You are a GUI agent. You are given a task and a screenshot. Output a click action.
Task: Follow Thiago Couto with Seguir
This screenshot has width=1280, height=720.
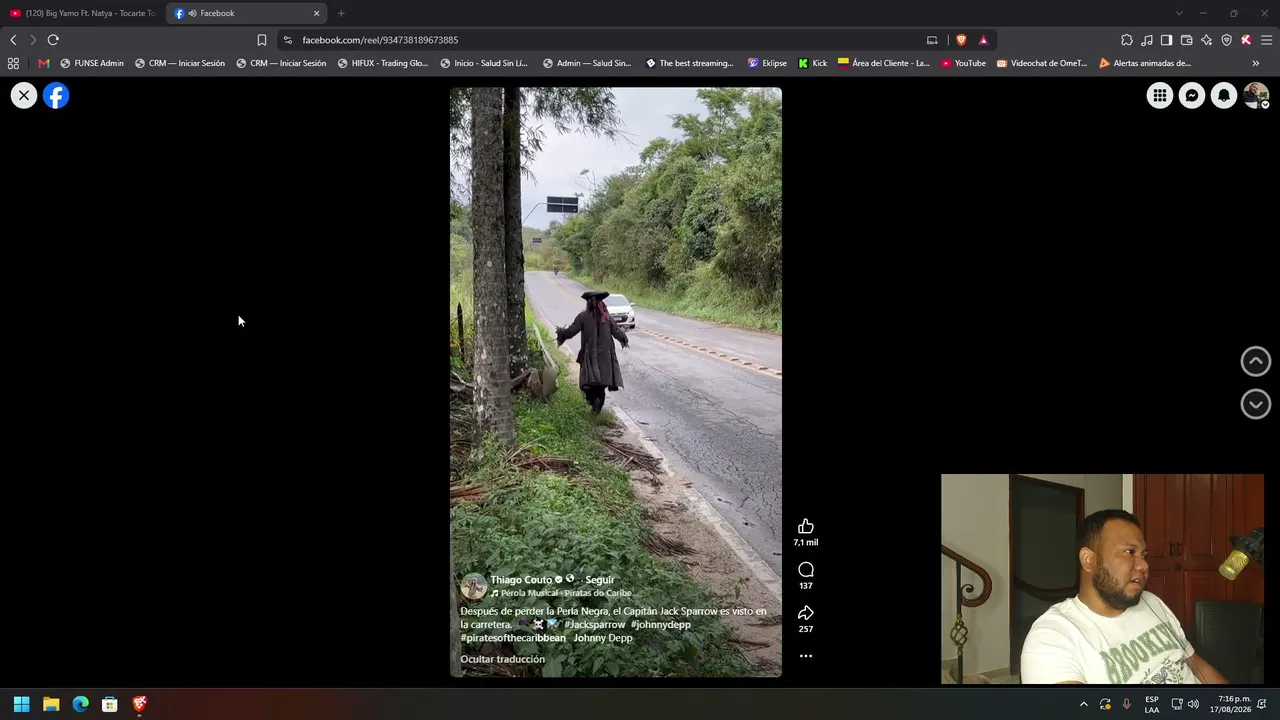(x=600, y=580)
